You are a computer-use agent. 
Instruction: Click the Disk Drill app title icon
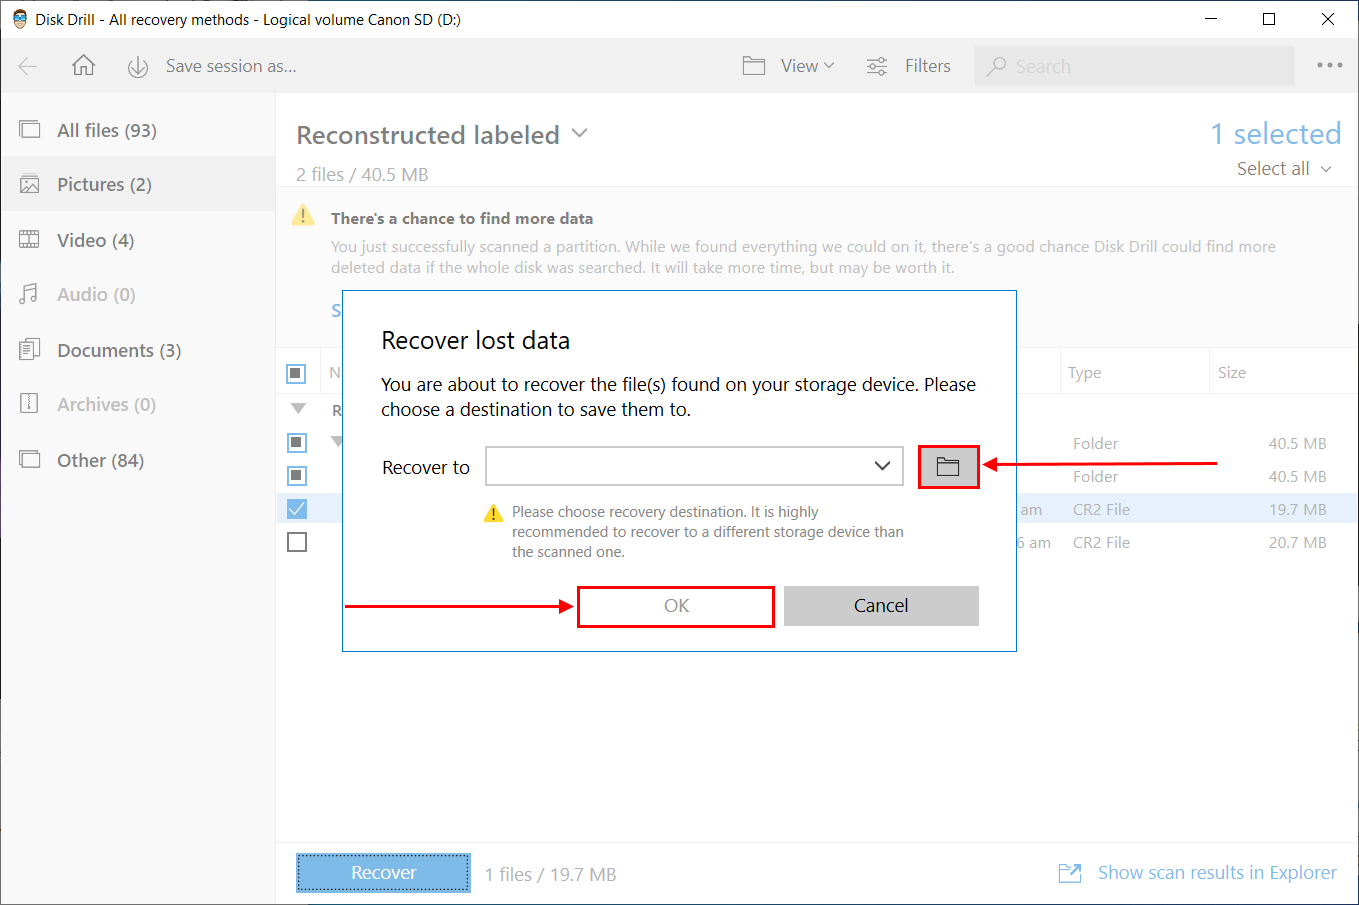coord(19,19)
